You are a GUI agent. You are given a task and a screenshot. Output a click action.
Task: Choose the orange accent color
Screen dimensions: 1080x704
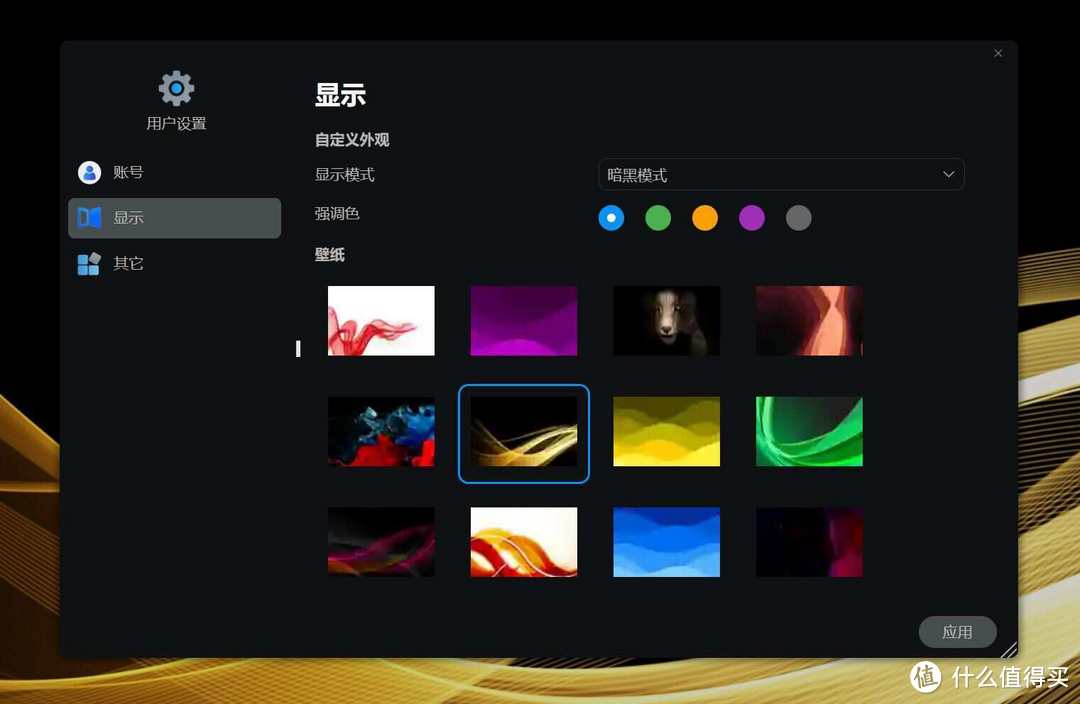pos(705,218)
